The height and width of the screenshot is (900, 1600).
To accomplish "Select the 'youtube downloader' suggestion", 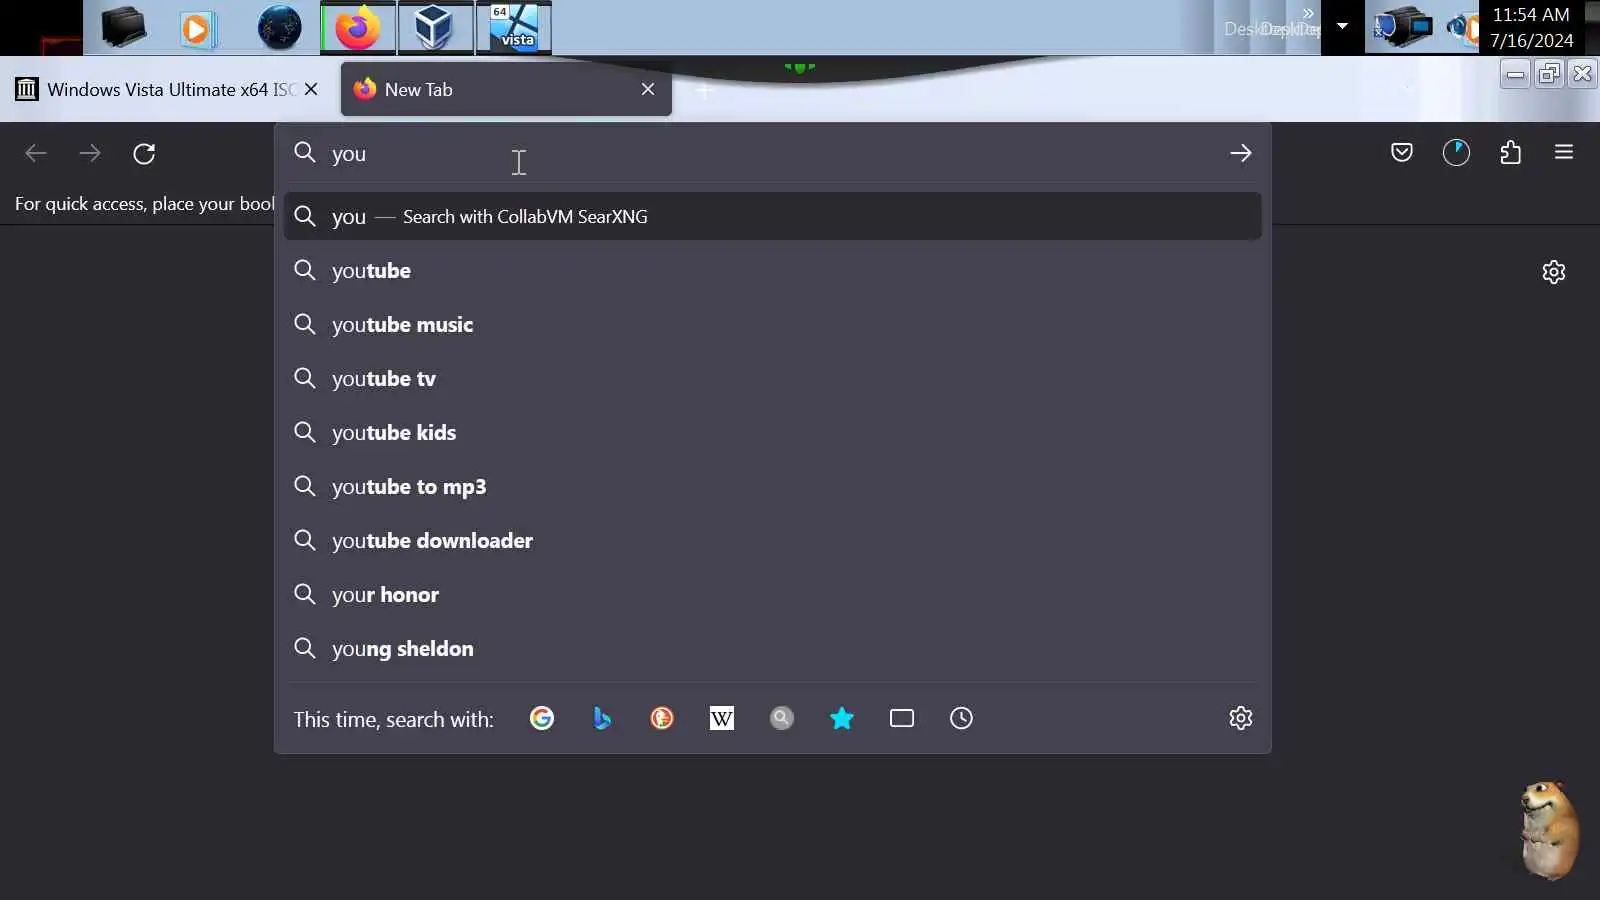I will click(772, 541).
